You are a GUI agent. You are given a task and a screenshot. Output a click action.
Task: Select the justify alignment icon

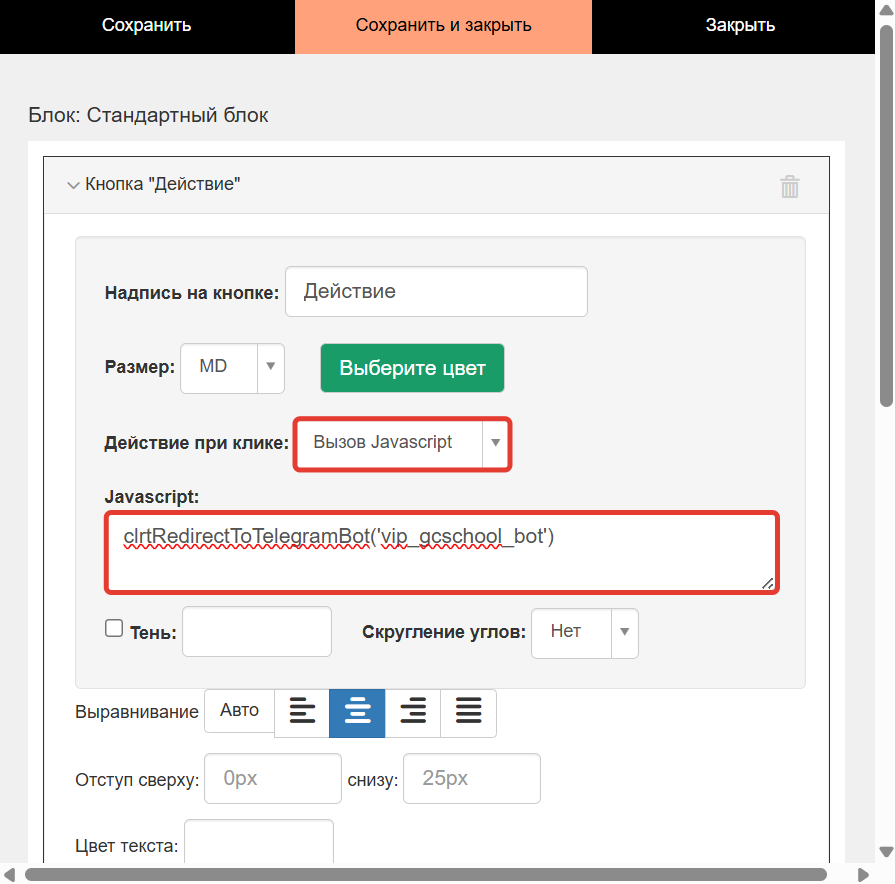coord(468,713)
